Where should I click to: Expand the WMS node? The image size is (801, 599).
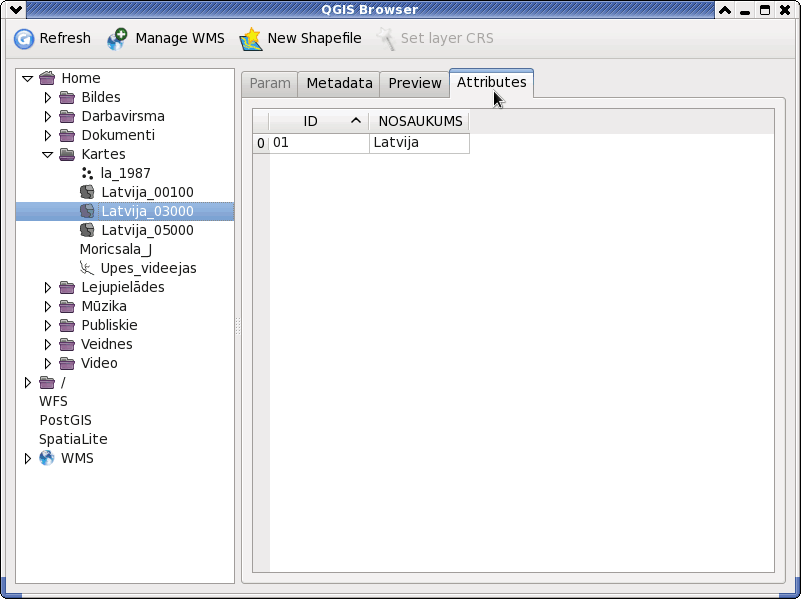[28, 458]
